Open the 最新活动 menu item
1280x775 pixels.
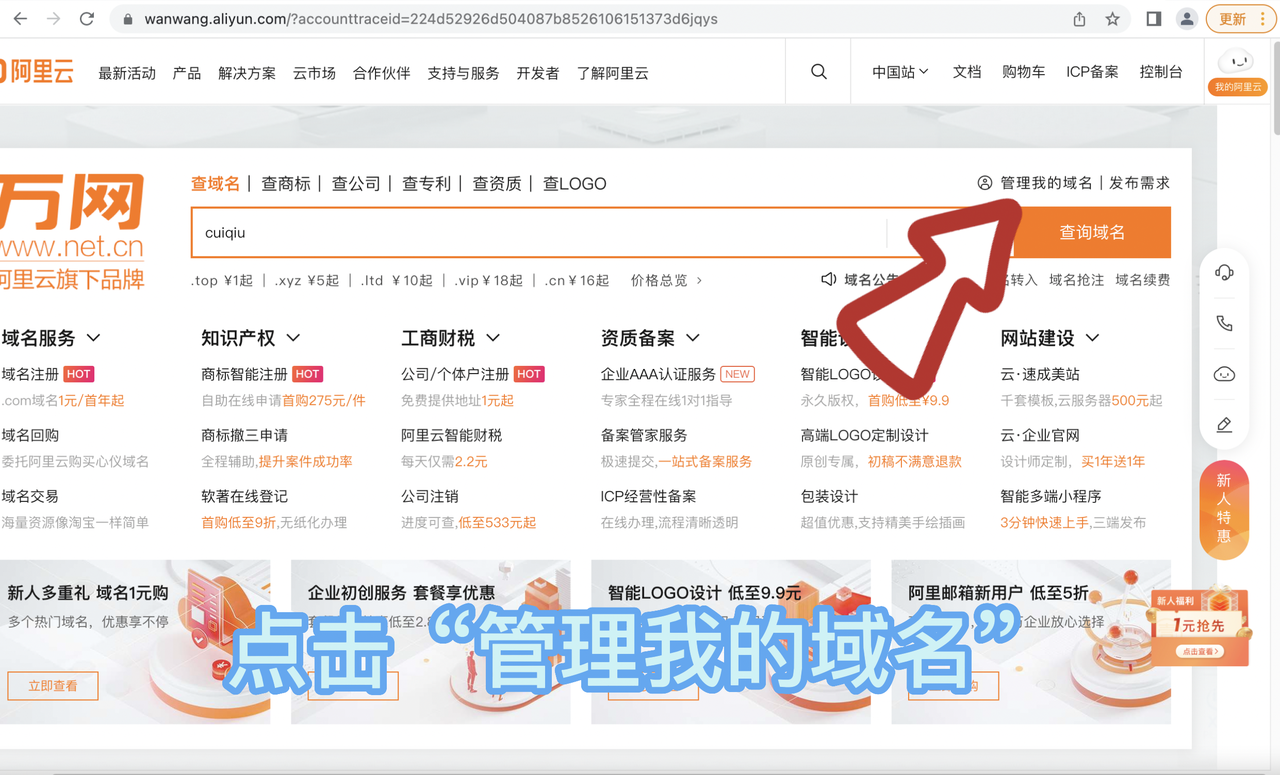[127, 73]
